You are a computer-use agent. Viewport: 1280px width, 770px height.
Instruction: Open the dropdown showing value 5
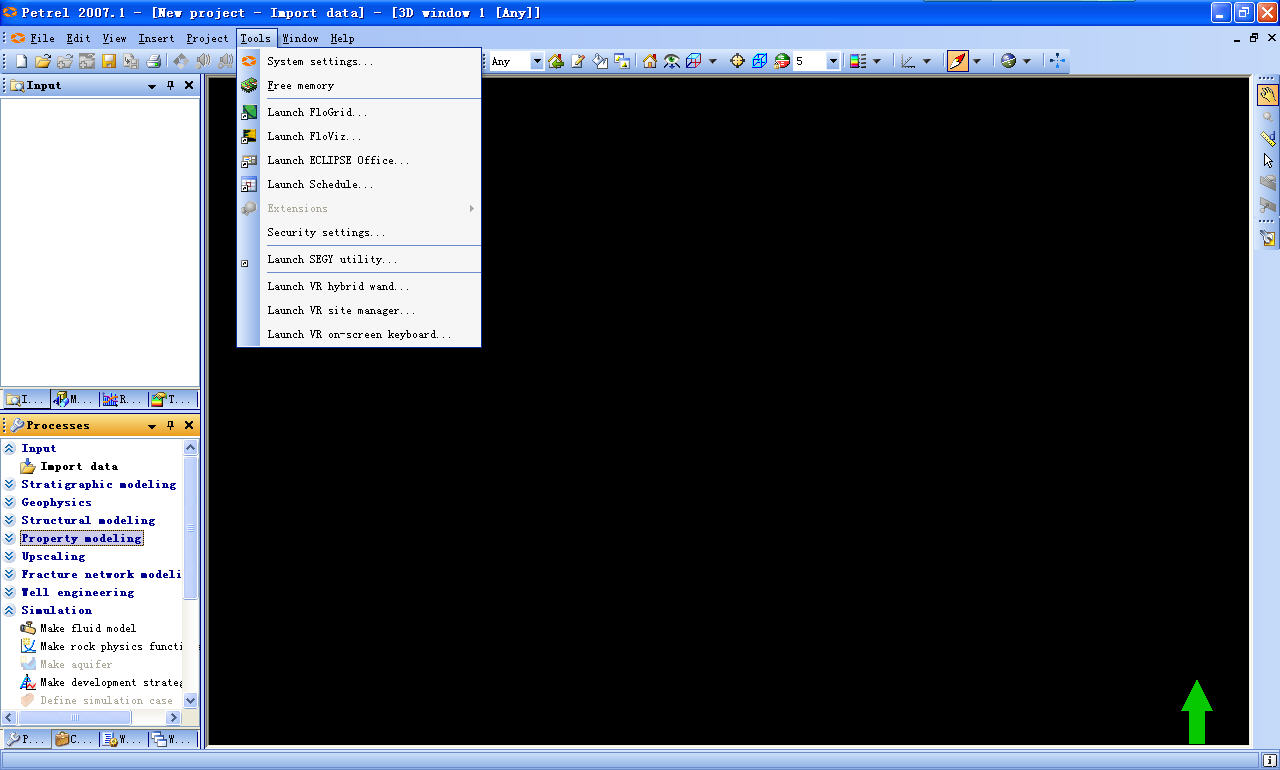[x=833, y=61]
